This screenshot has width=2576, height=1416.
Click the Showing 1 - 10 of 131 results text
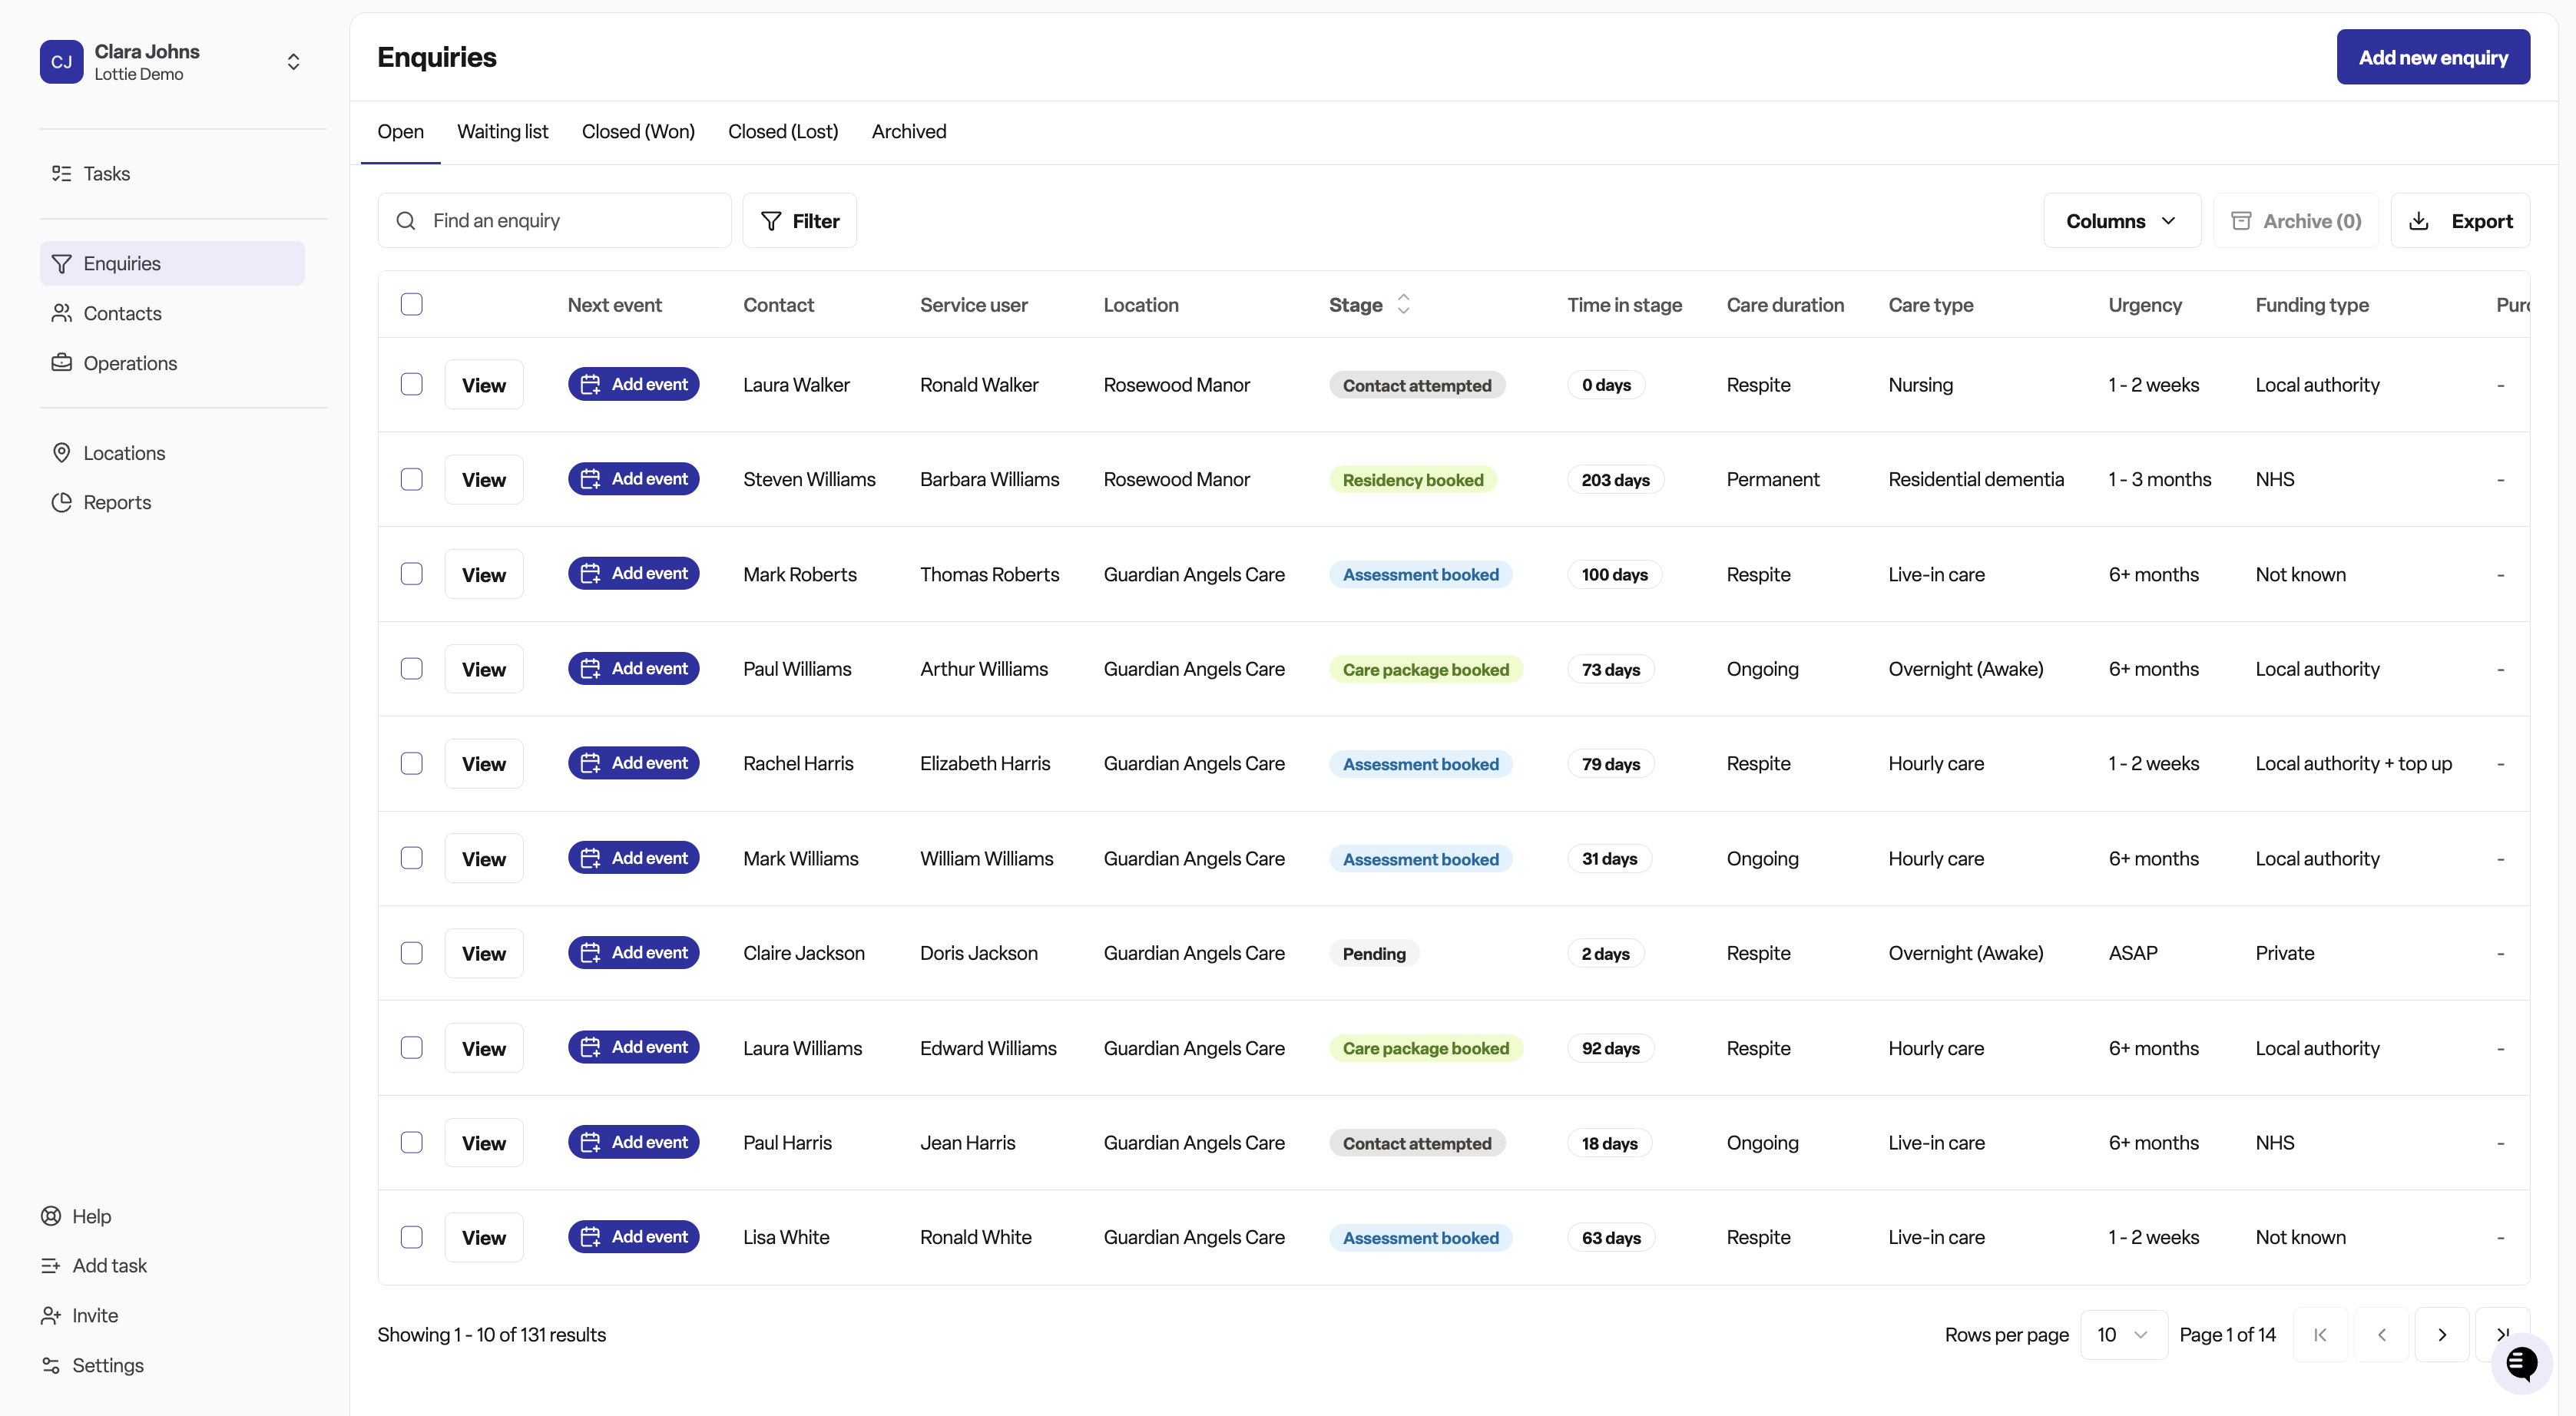click(x=492, y=1335)
